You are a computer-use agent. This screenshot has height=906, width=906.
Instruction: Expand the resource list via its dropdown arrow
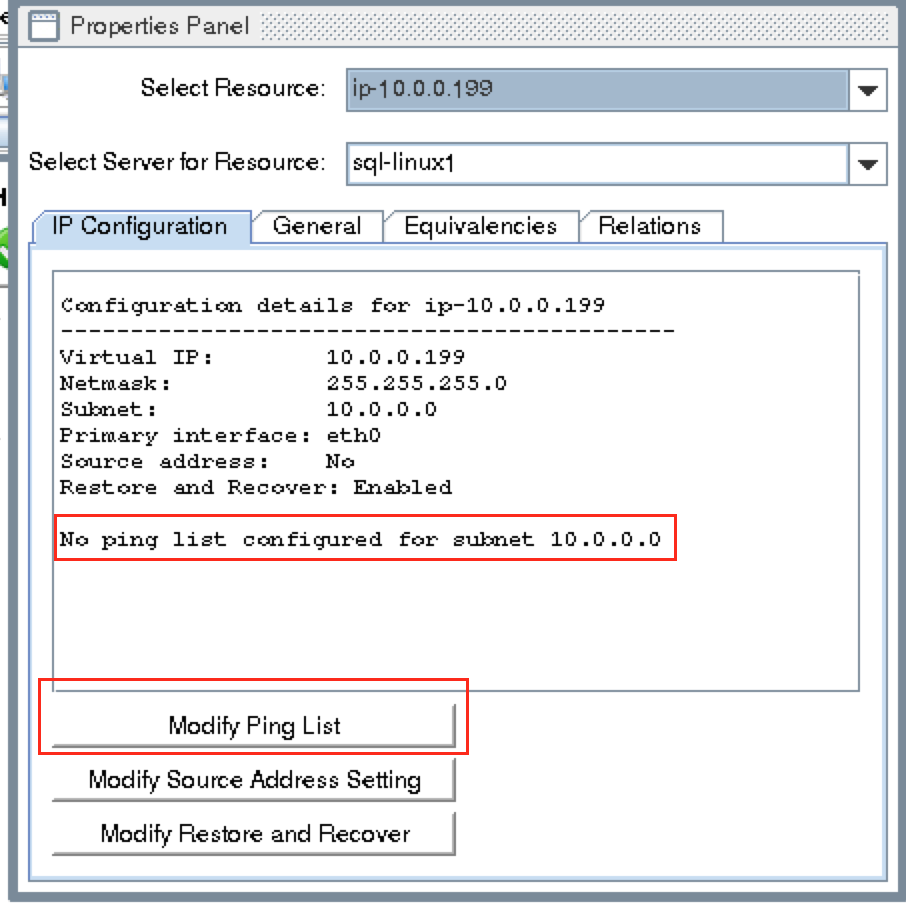point(868,89)
